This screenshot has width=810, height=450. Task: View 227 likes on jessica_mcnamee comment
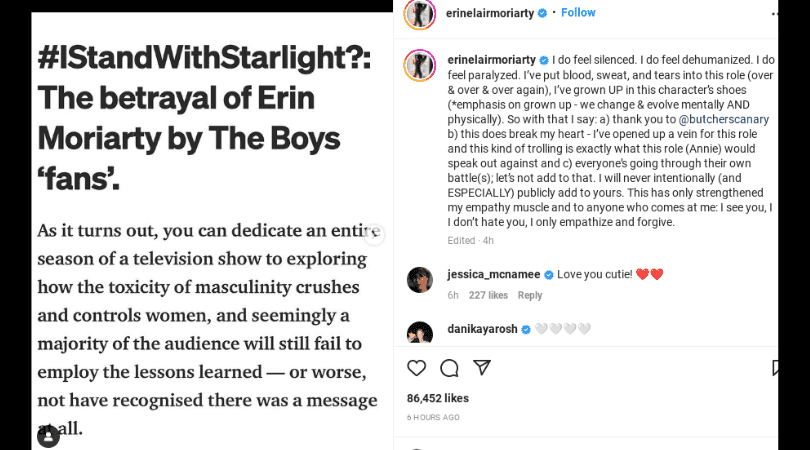[x=488, y=296]
